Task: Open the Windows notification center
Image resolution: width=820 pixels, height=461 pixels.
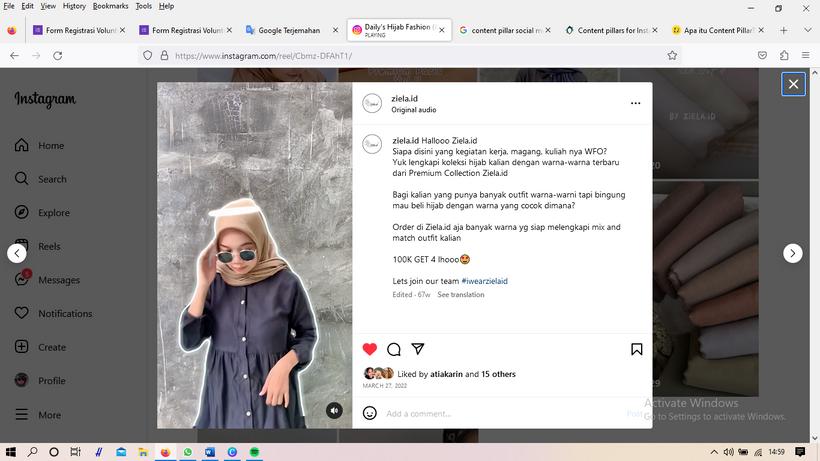Action: [800, 452]
